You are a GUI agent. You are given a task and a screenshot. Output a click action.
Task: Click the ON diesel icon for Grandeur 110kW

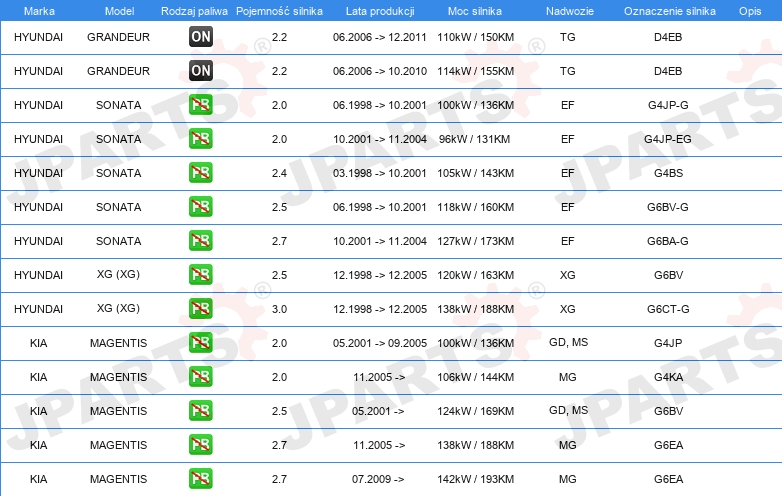pos(201,36)
